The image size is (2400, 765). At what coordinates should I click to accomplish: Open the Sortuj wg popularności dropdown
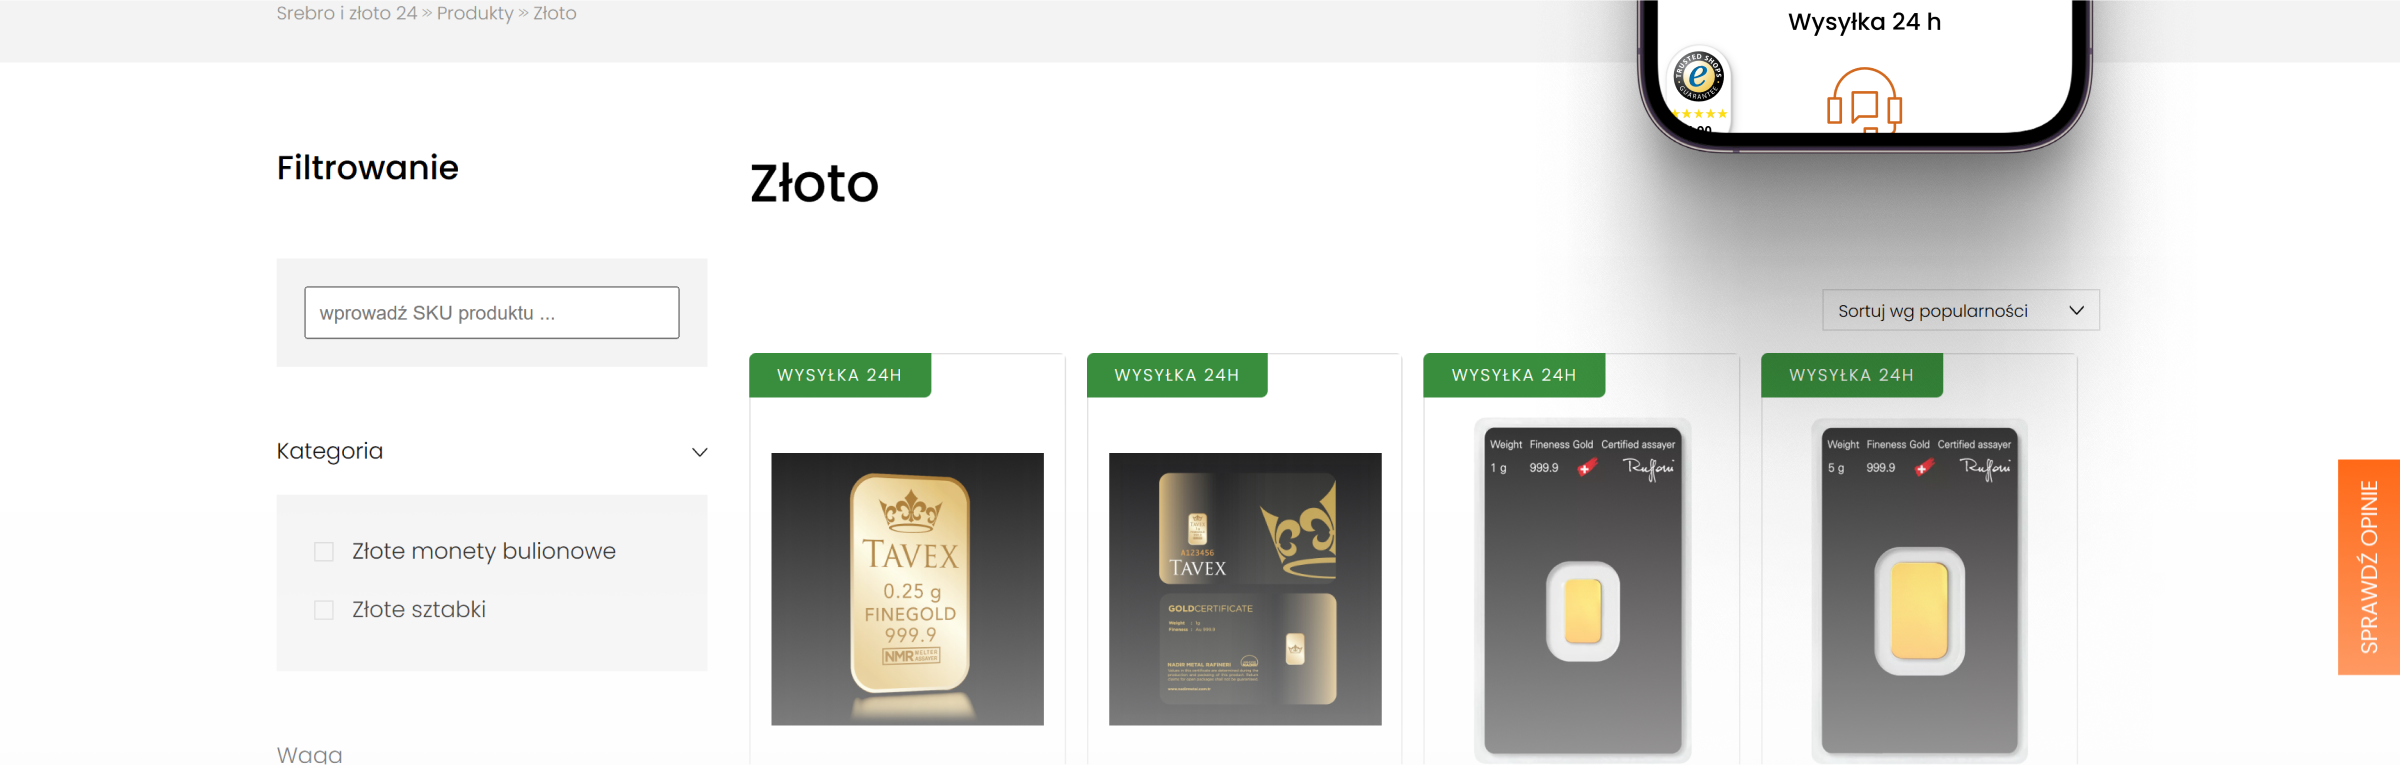[x=1961, y=311]
